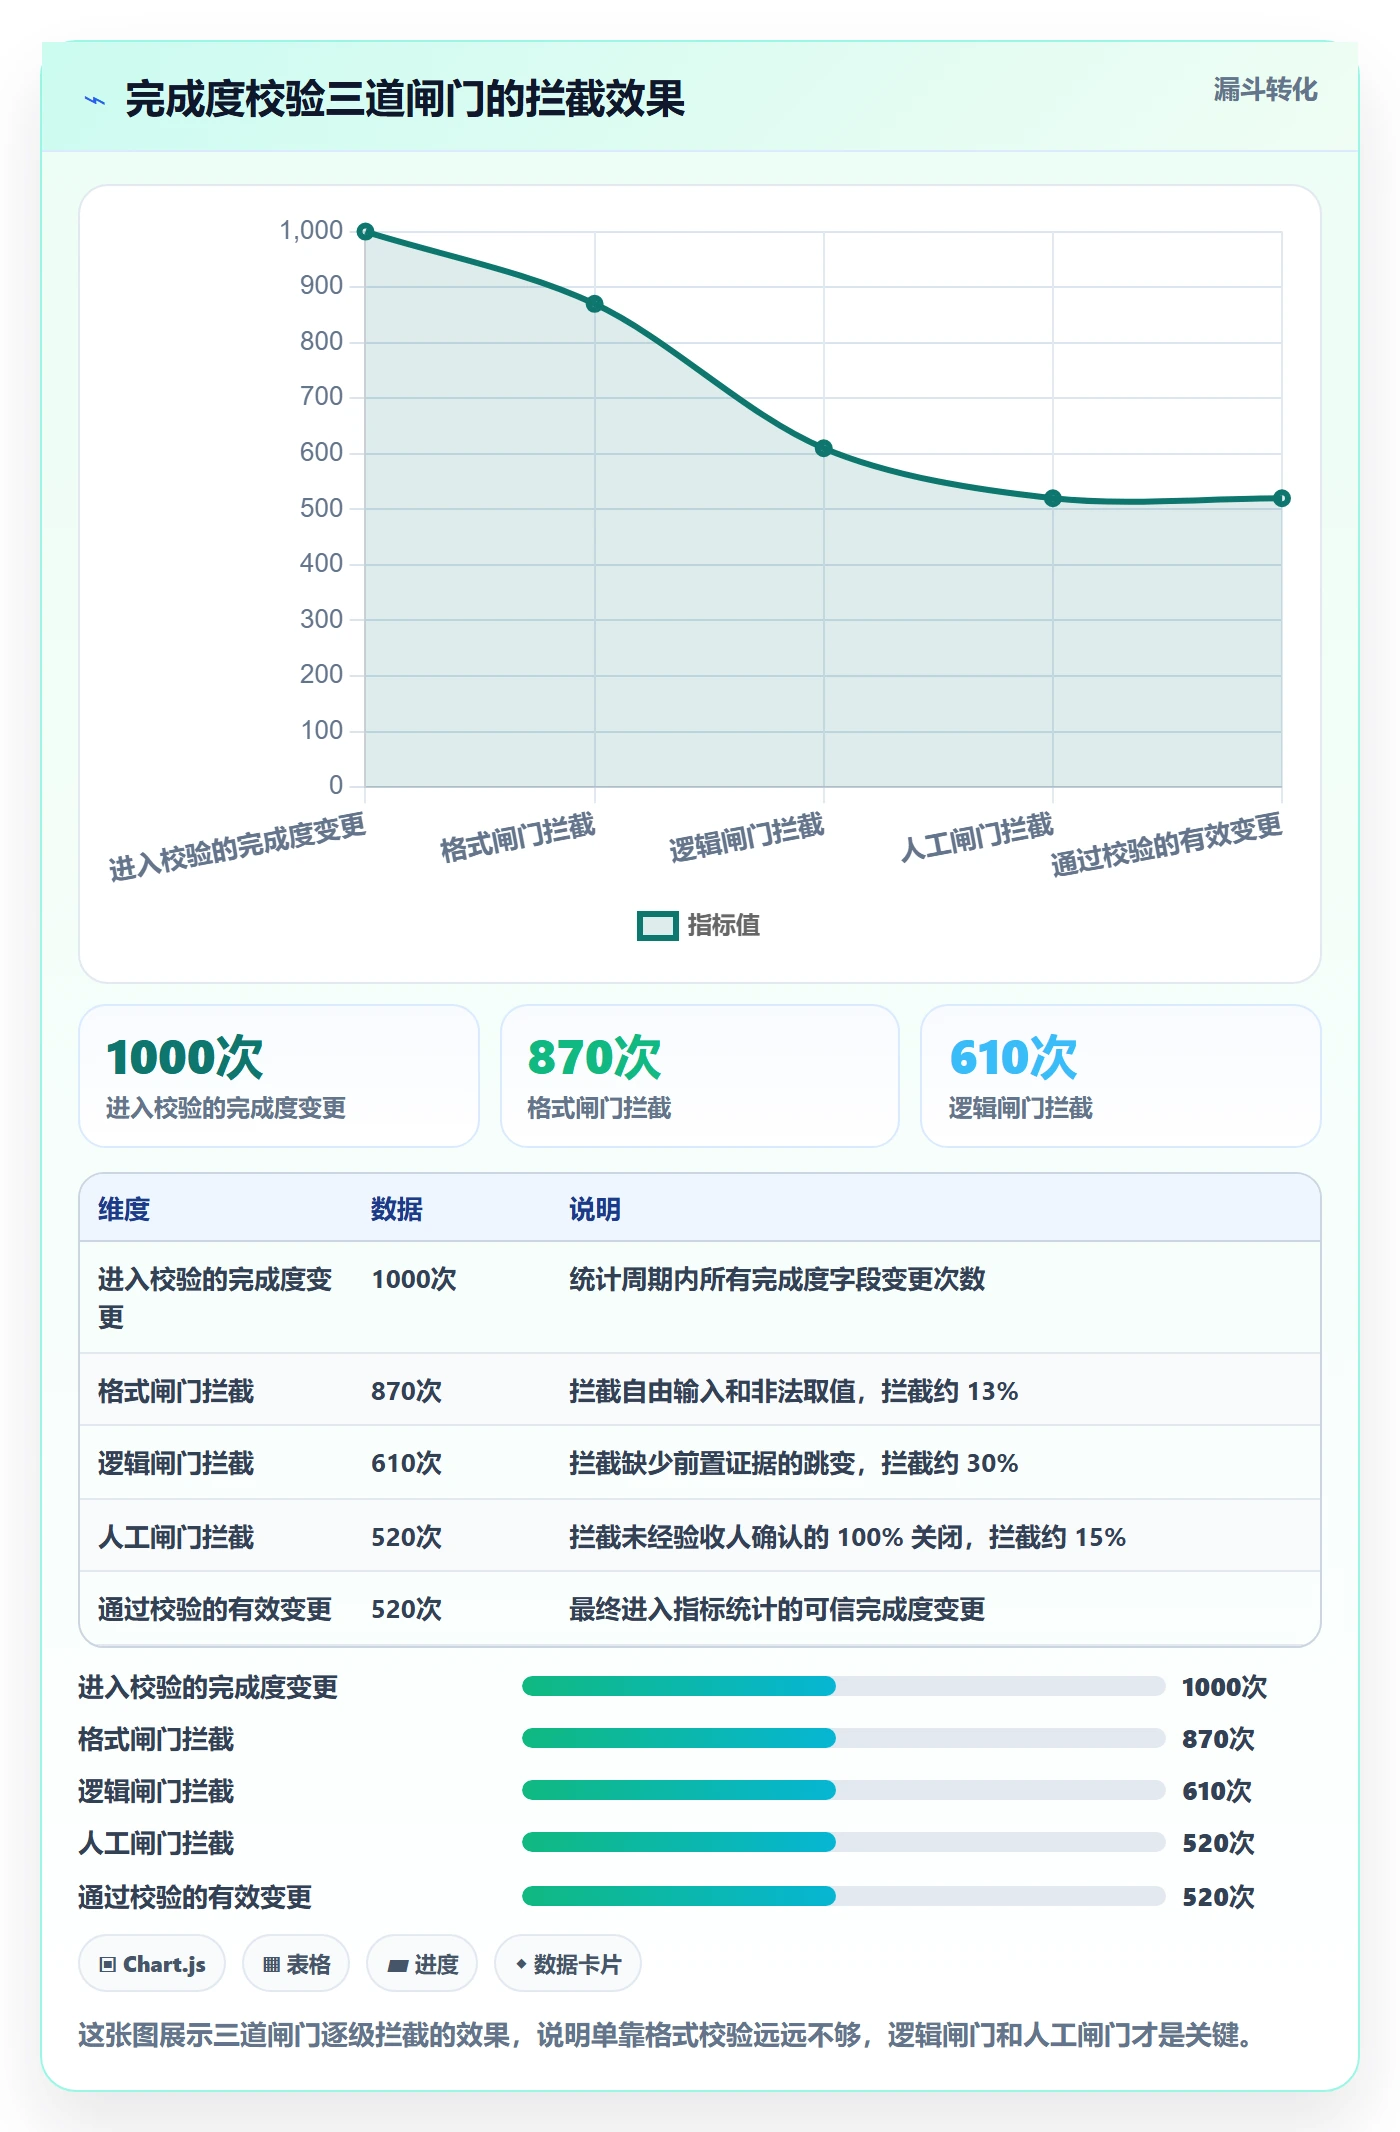Click the x-axis label 格式闸门拦截

tap(518, 838)
